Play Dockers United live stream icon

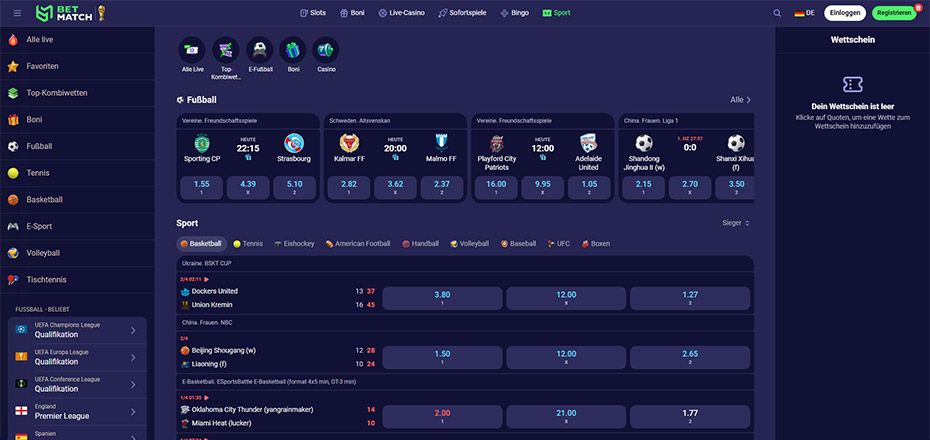point(206,279)
